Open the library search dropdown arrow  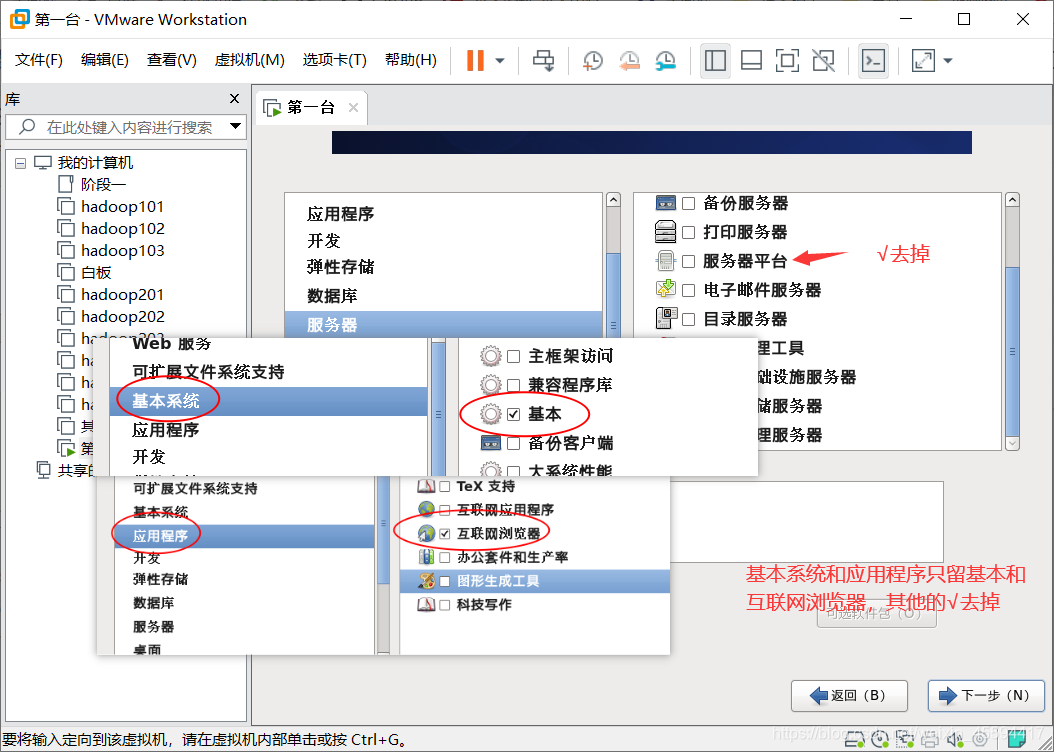coord(235,126)
